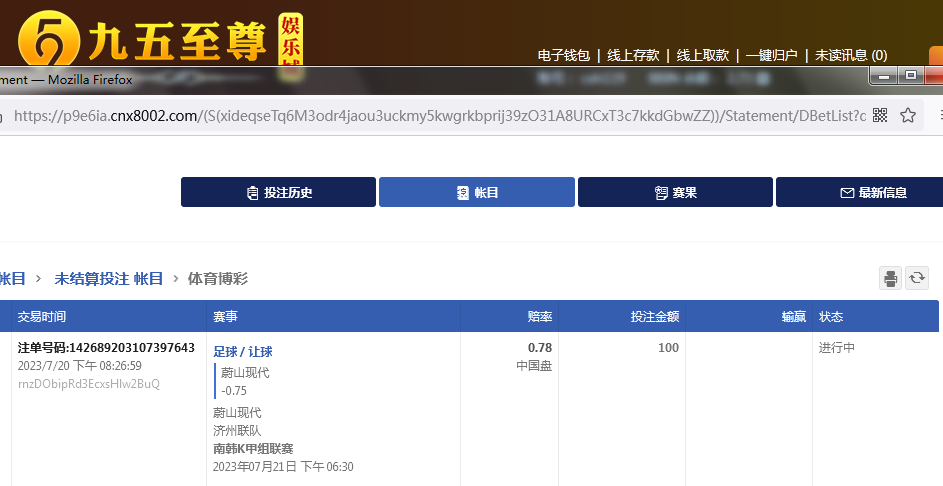Image resolution: width=943 pixels, height=486 pixels.
Task: Go to 线上取款
Action: coord(702,55)
